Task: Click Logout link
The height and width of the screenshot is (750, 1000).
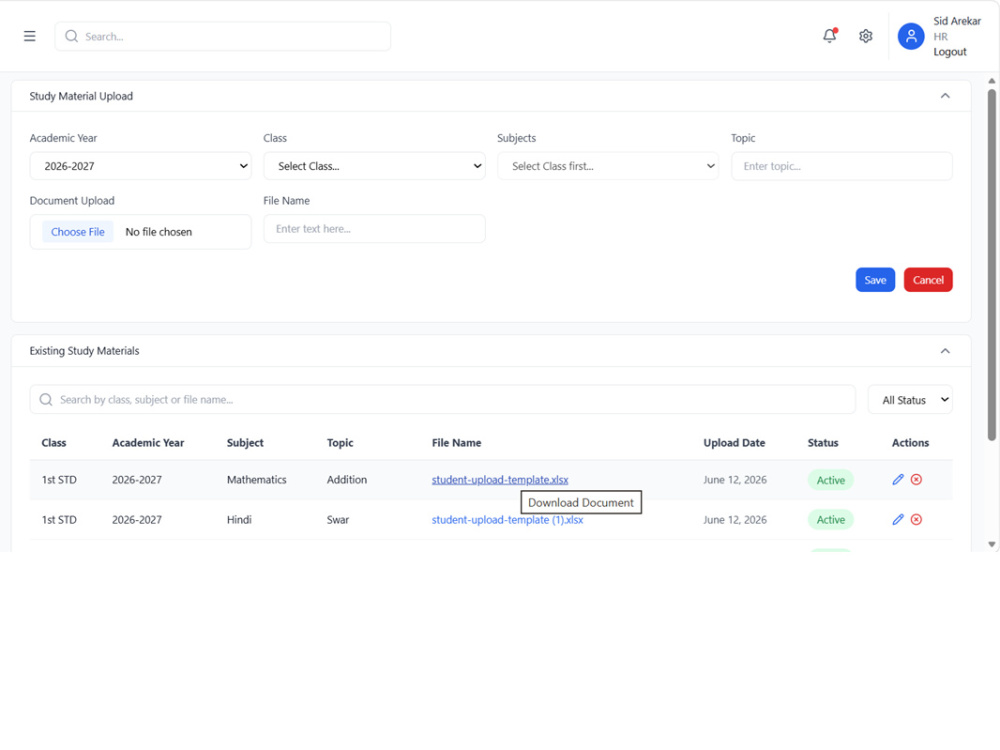Action: point(950,52)
